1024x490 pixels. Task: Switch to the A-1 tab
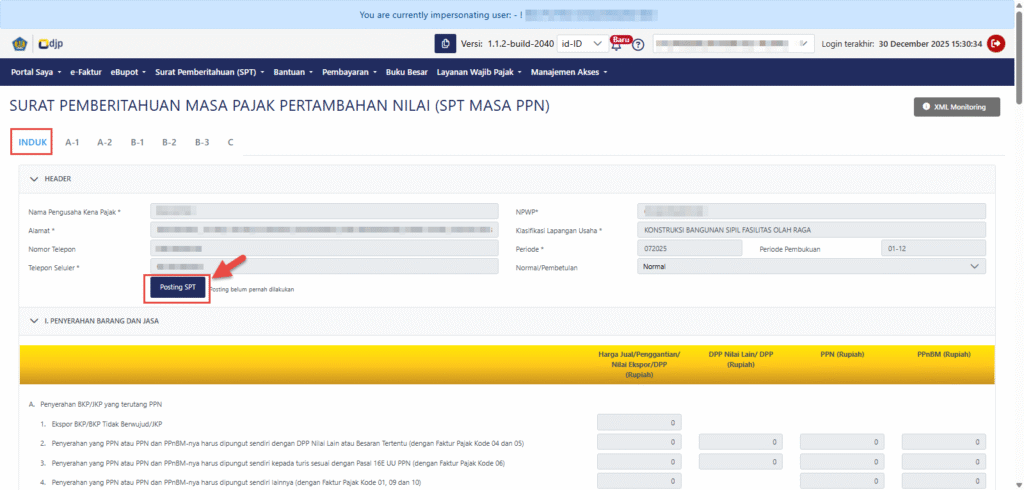coord(73,142)
